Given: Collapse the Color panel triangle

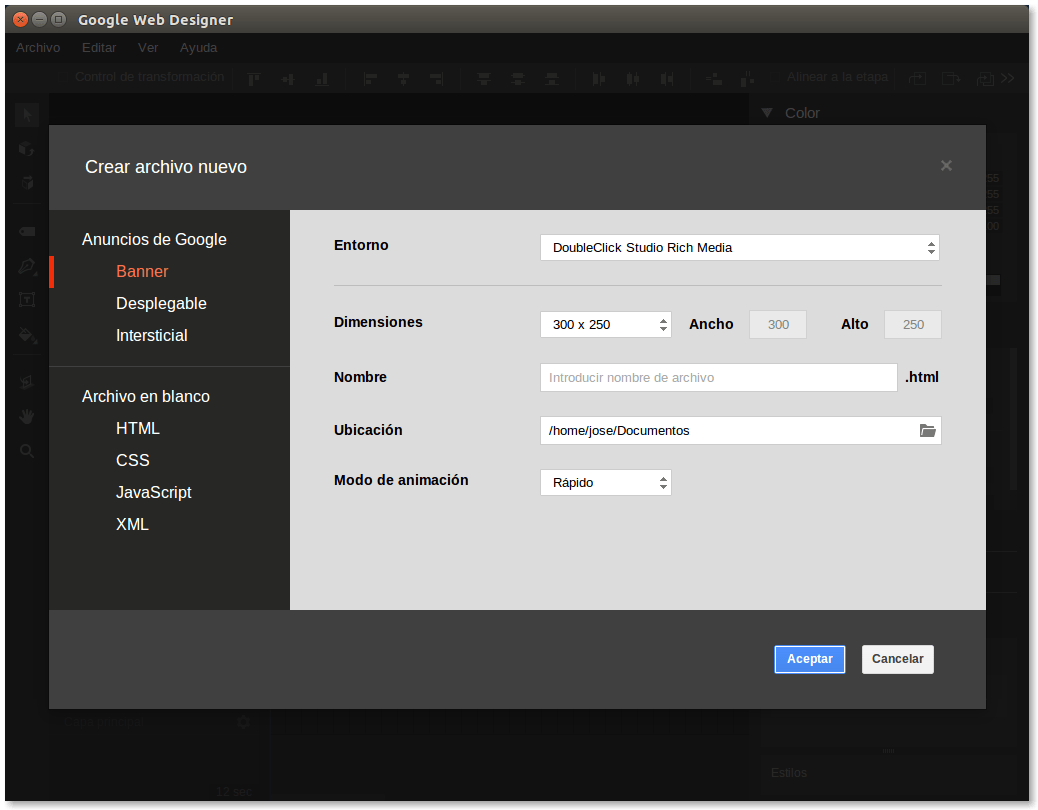Looking at the screenshot, I should pos(767,113).
